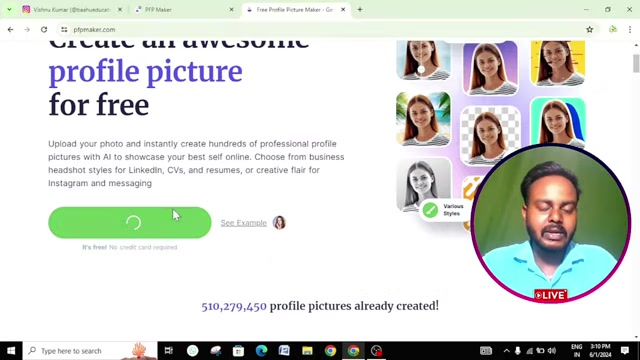The height and width of the screenshot is (360, 640).
Task: Open the tab search dropdown arrow
Action: [9, 9]
